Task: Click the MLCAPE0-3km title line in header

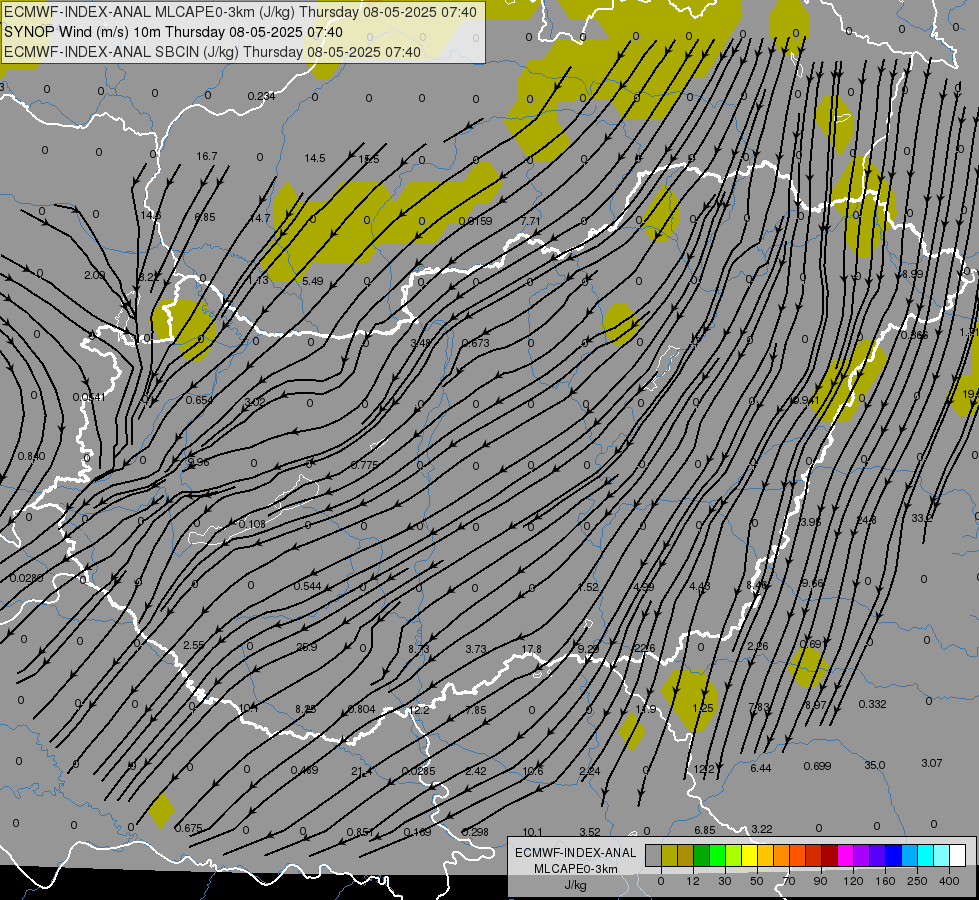Action: tap(240, 12)
